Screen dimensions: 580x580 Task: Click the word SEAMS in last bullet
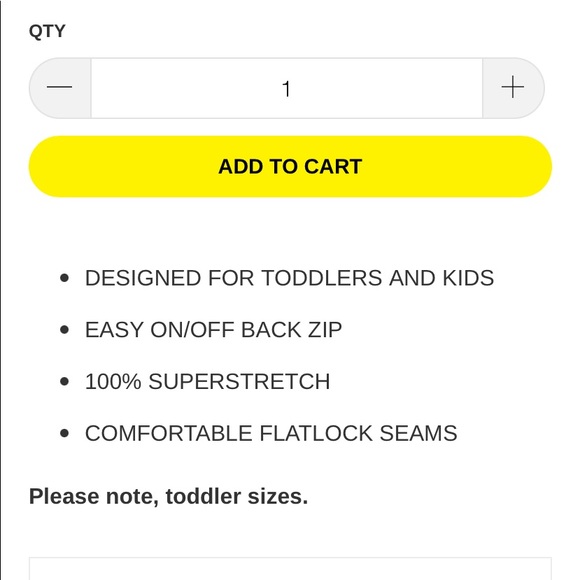point(418,433)
